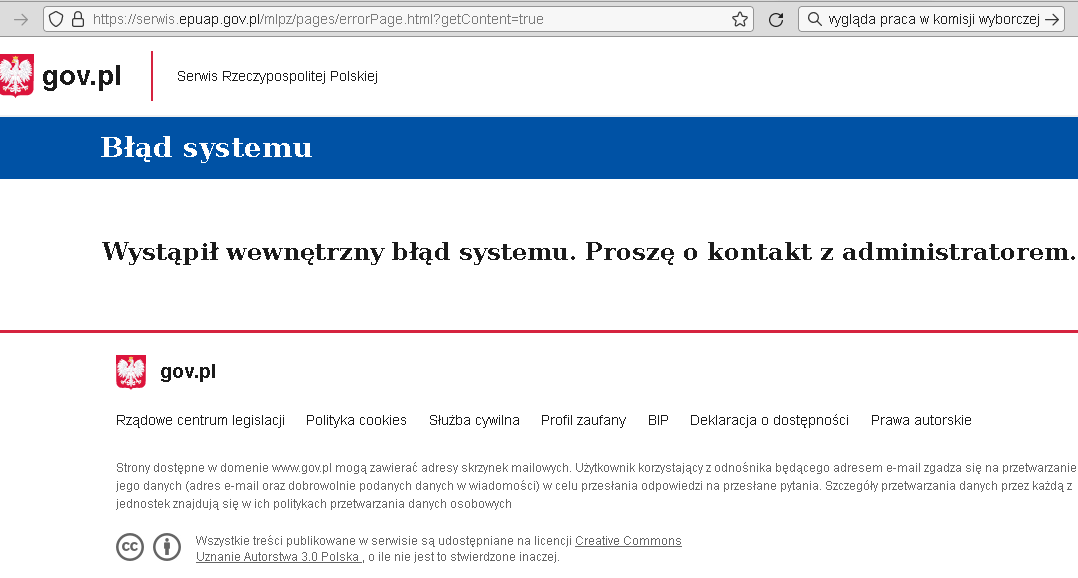Viewport: 1078px width, 578px height.
Task: Click the attribution circle icon next to CC
Action: click(166, 547)
